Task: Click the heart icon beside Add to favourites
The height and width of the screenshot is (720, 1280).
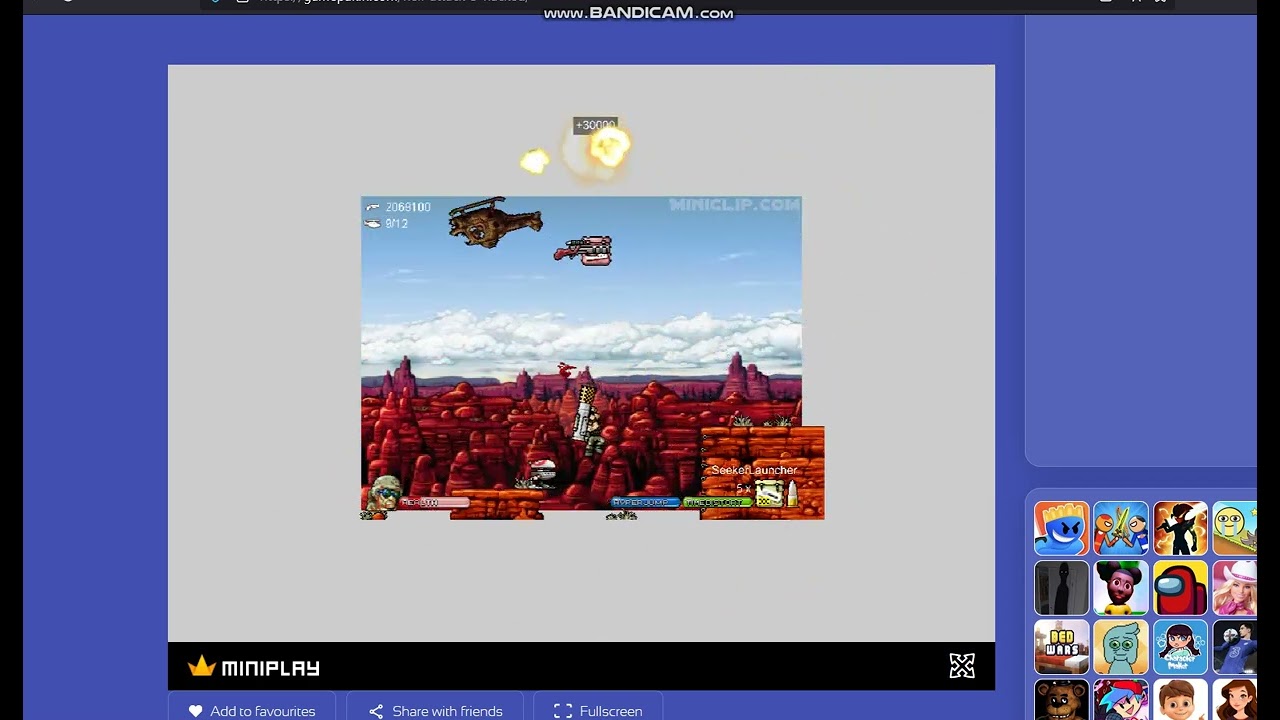Action: pyautogui.click(x=195, y=711)
